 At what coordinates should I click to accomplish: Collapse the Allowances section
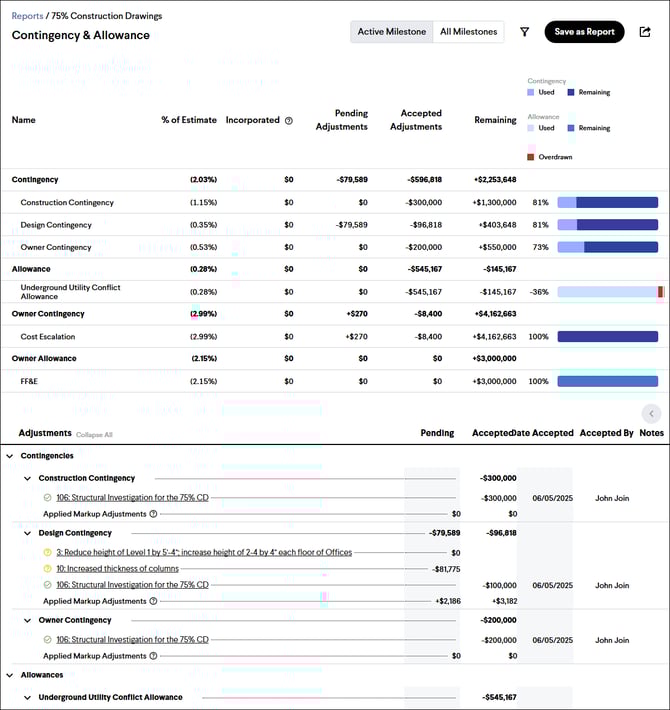click(x=10, y=675)
